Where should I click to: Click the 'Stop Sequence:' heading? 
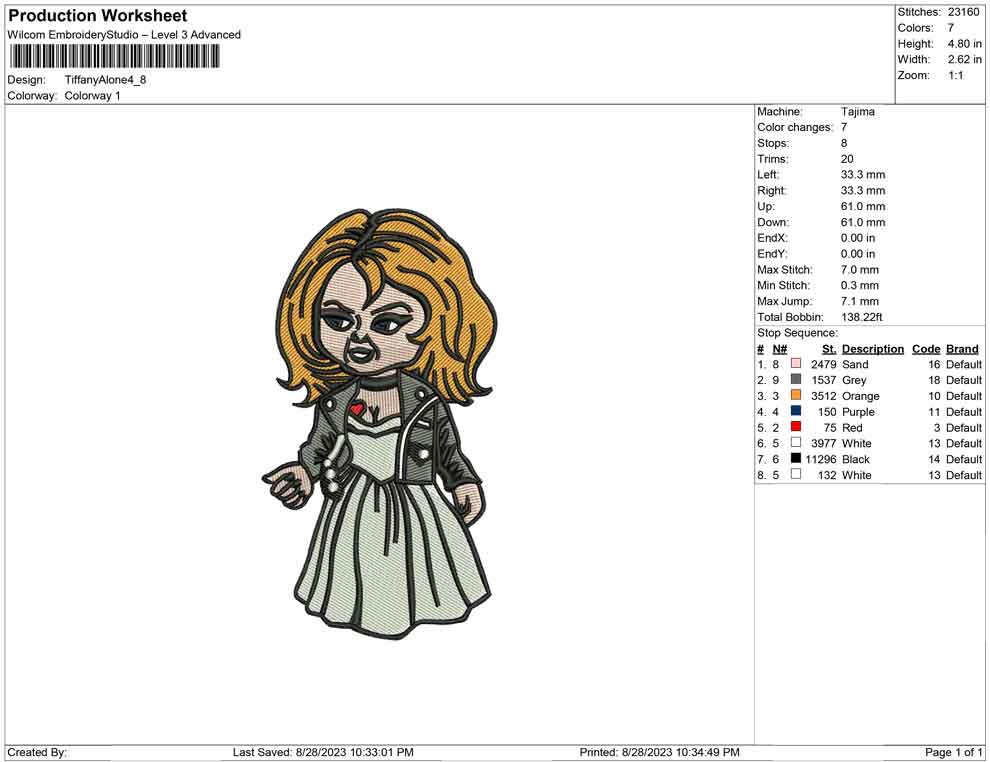tap(797, 333)
